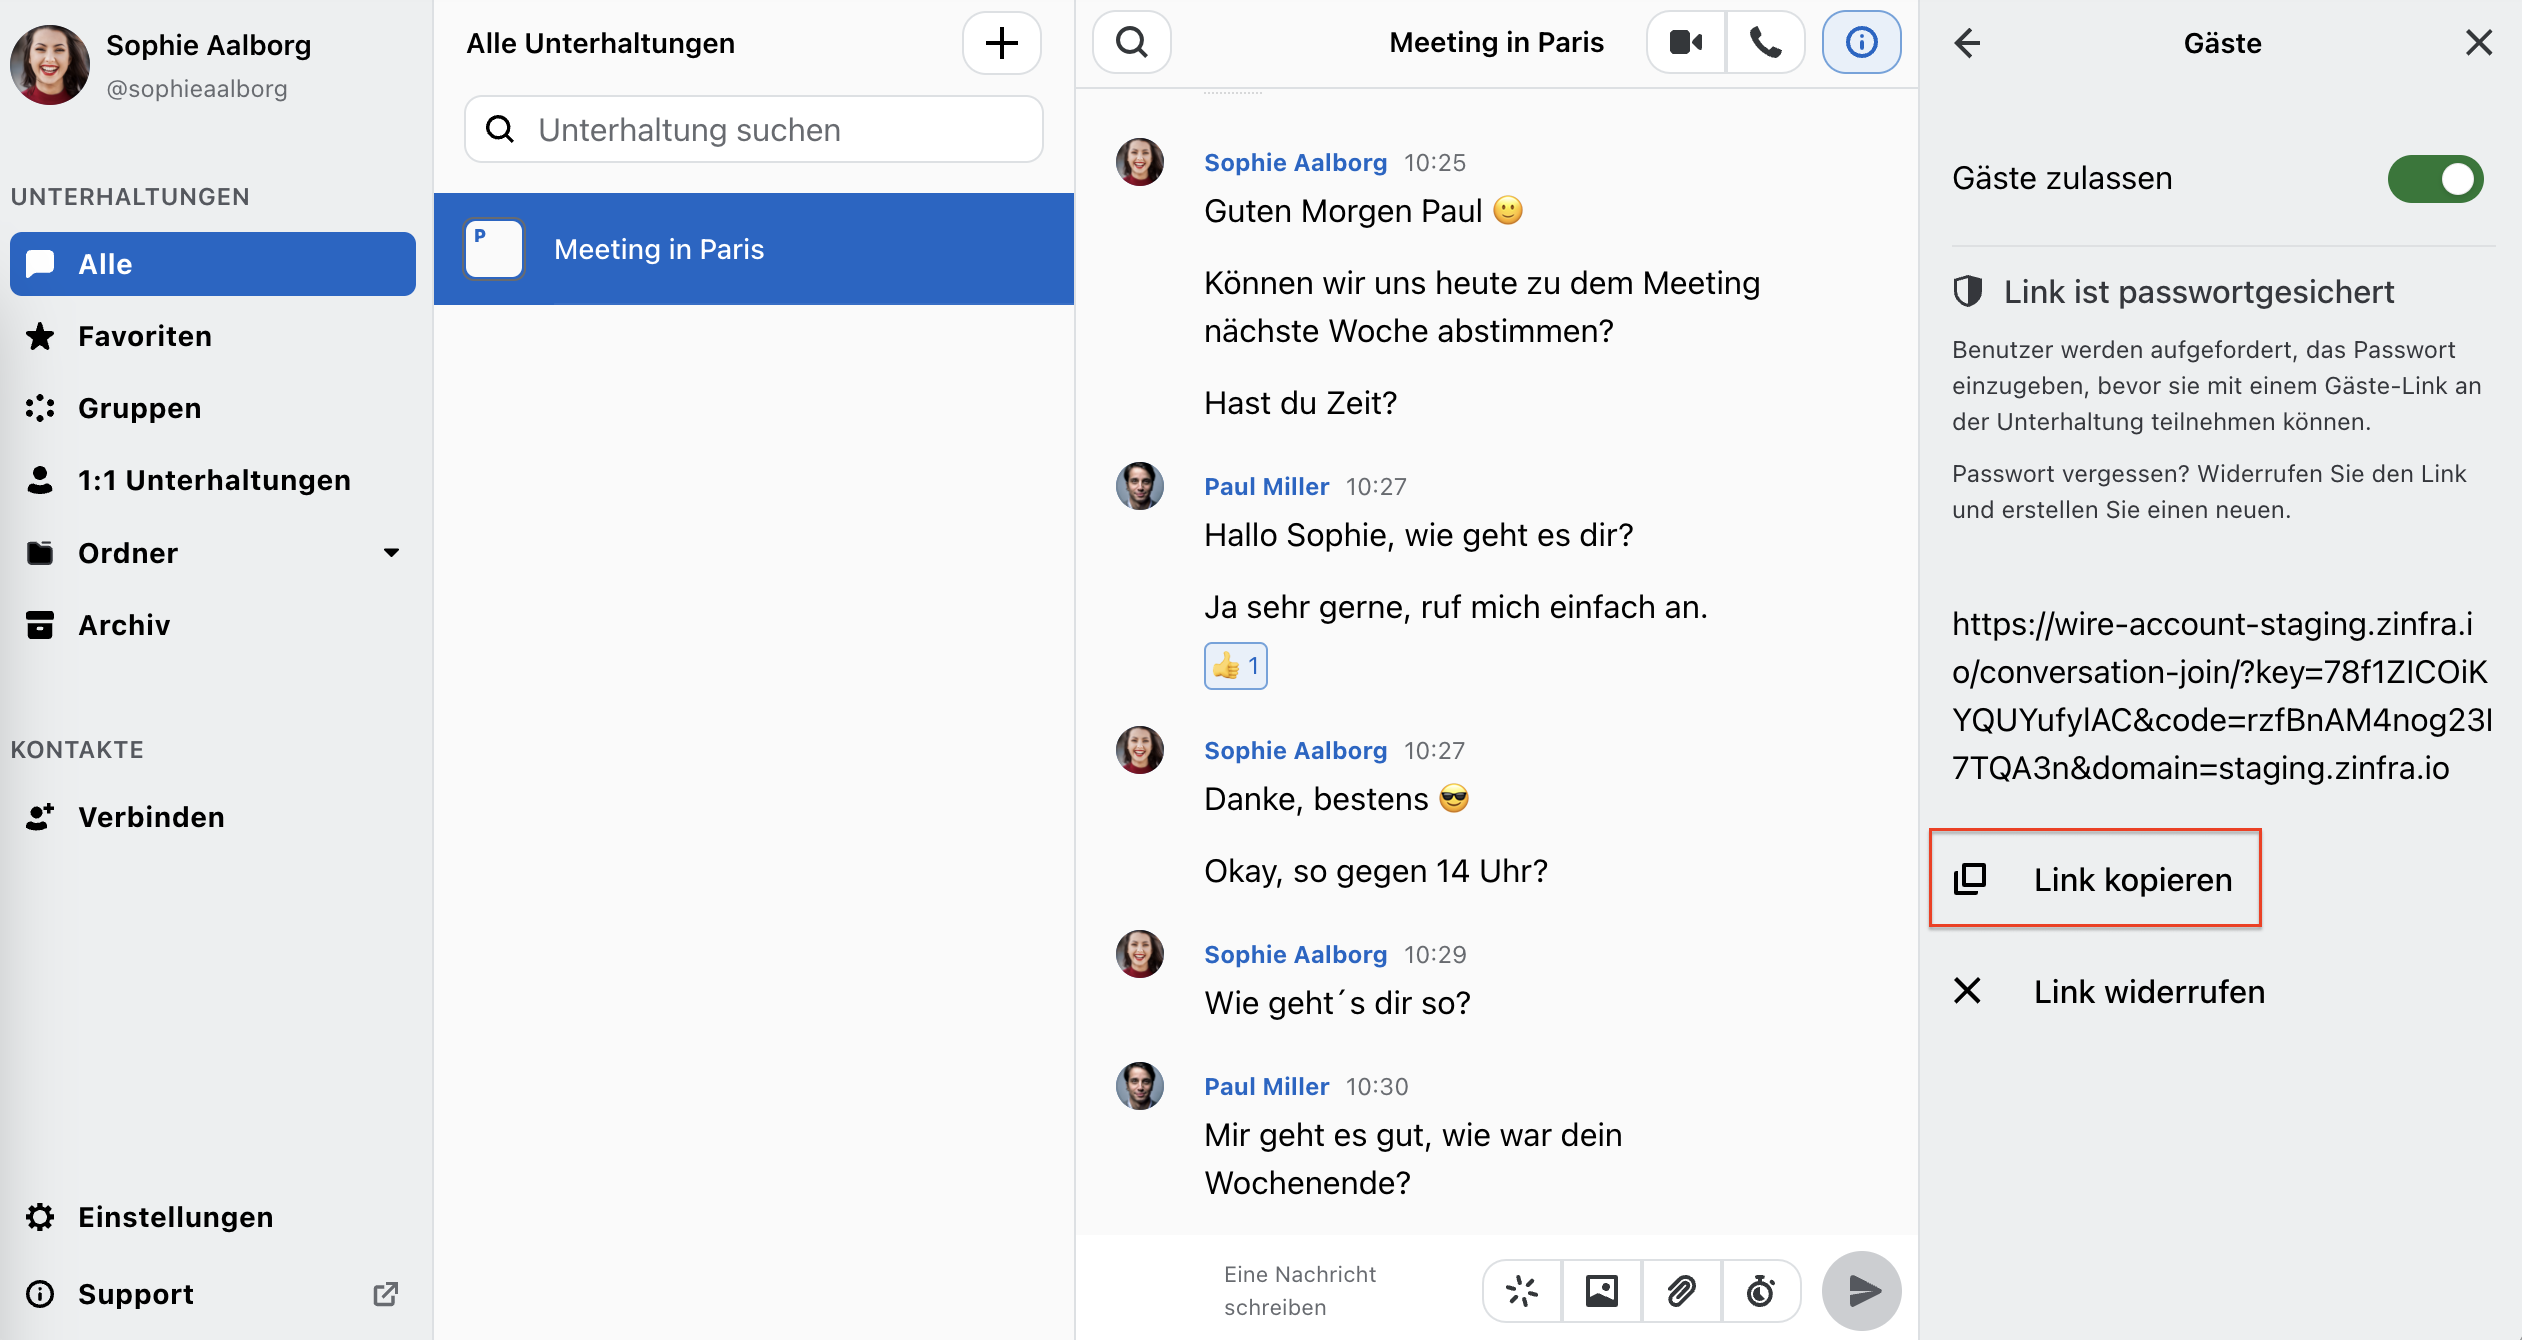Screen dimensions: 2522x1340
Task: Toggle the Gäste zulassen switch
Action: coord(2435,179)
